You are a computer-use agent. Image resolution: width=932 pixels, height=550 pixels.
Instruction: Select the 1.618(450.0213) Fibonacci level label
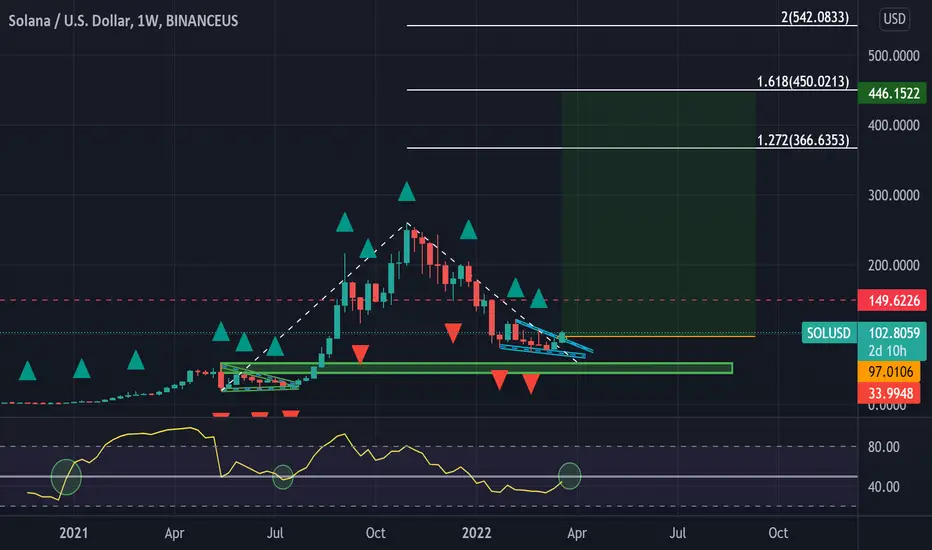803,81
